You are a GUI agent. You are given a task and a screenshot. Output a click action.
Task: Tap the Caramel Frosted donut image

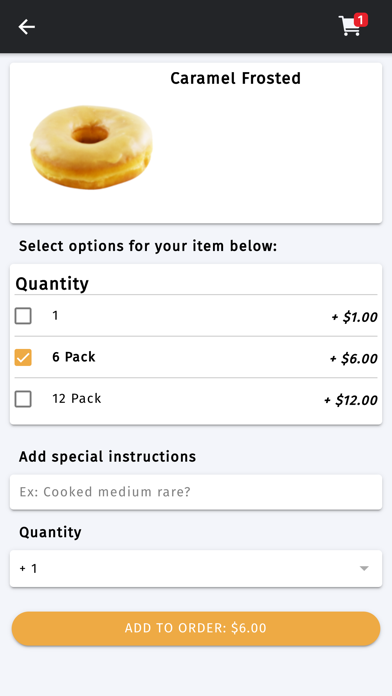[x=91, y=147]
